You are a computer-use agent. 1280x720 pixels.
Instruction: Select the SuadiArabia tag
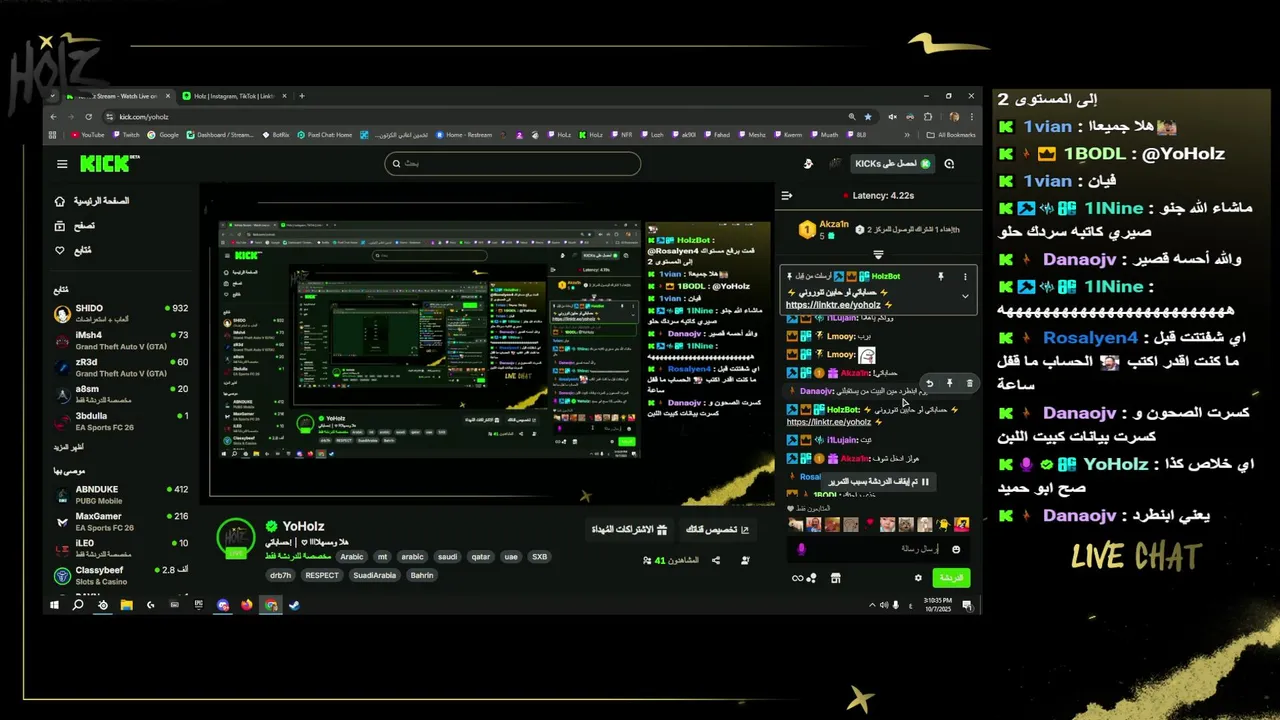click(375, 575)
